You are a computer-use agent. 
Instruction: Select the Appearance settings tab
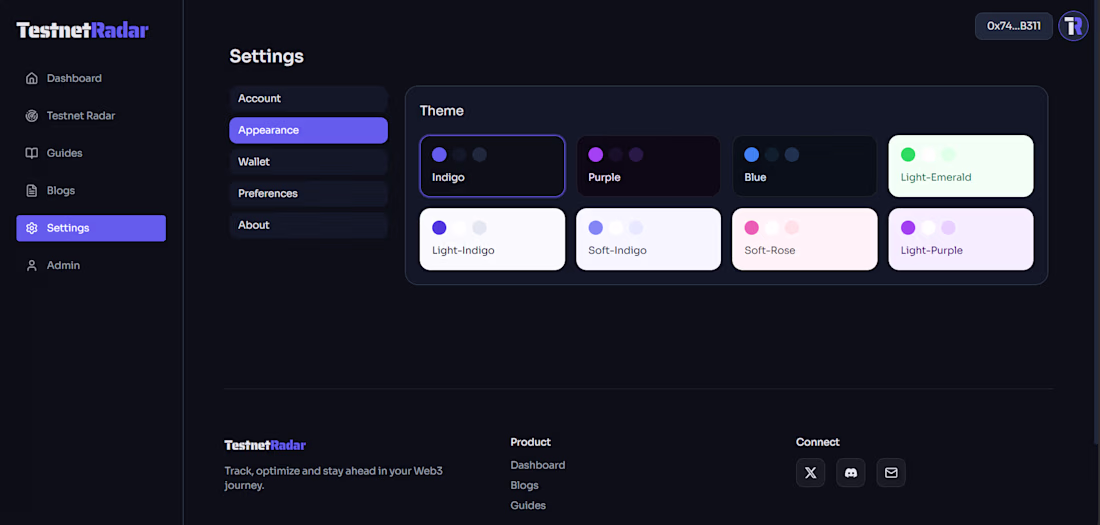[x=309, y=130]
